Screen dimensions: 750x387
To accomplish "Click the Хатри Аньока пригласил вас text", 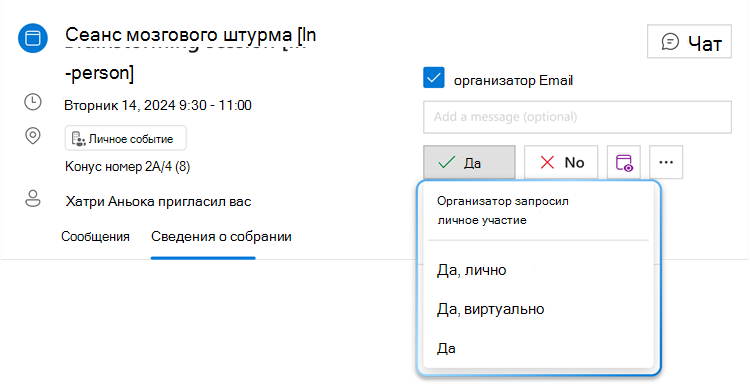I will (x=158, y=201).
